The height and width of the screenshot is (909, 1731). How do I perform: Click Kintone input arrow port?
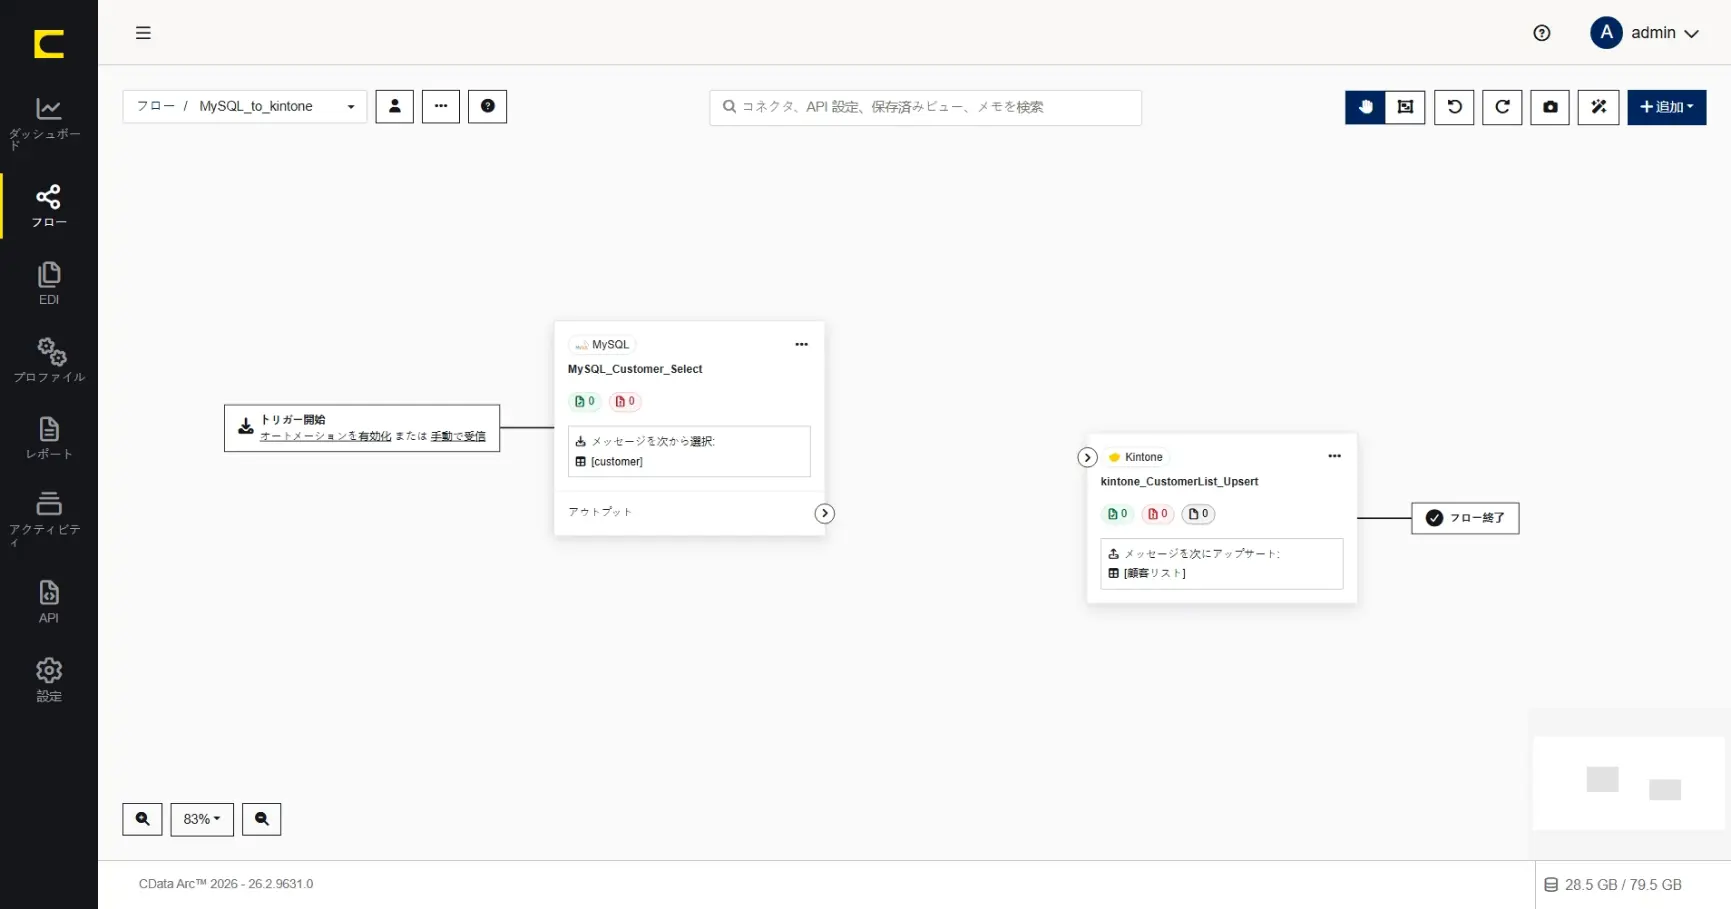point(1087,457)
